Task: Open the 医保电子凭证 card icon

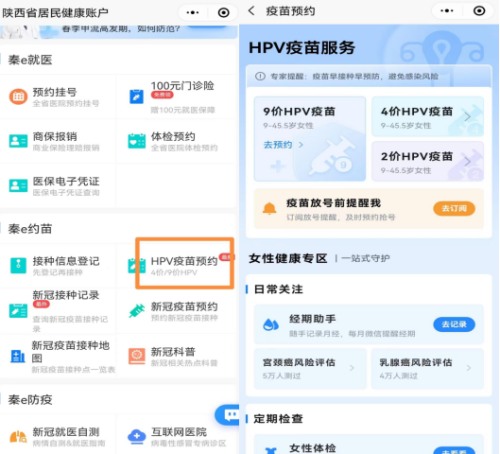Action: point(18,186)
